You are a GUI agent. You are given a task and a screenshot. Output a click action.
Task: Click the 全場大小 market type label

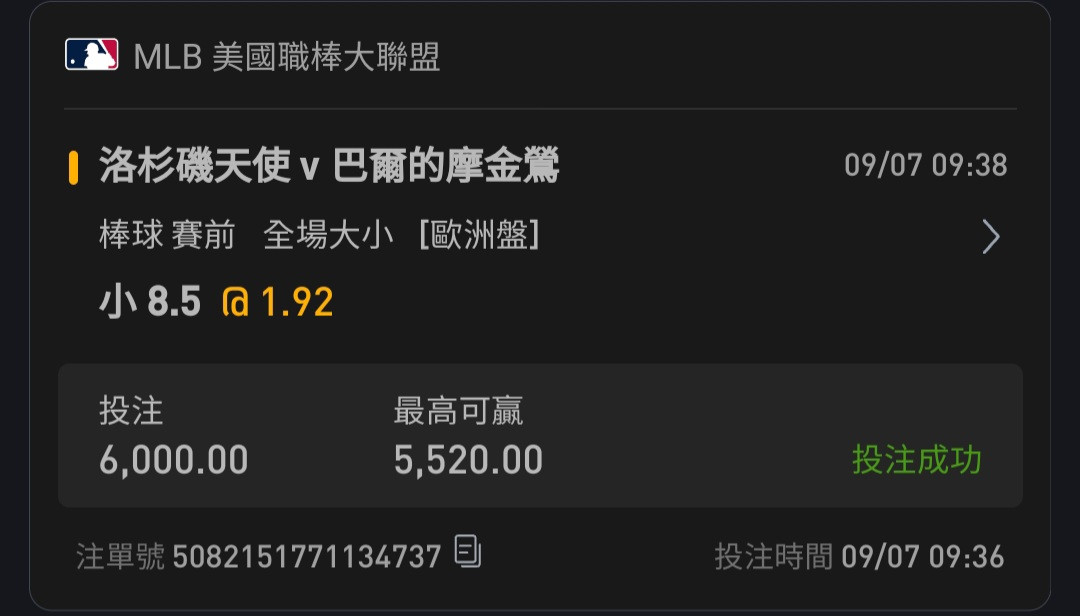point(329,236)
